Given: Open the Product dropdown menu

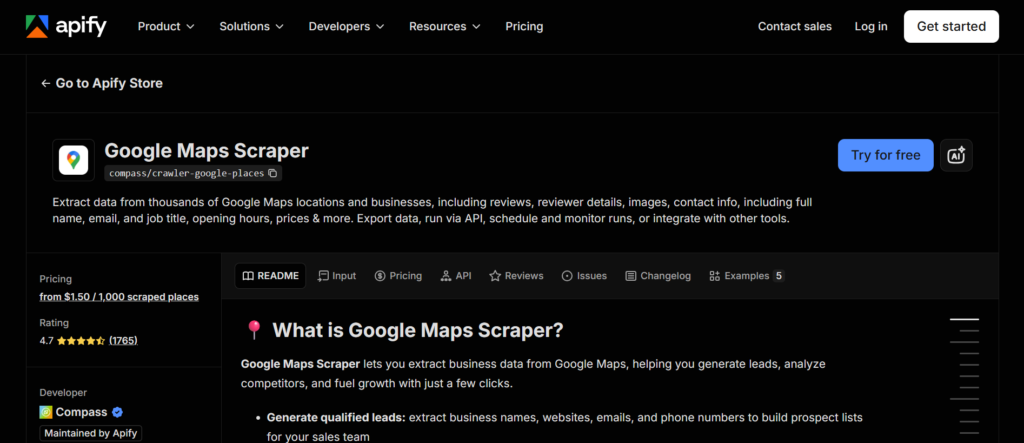Looking at the screenshot, I should tap(166, 26).
